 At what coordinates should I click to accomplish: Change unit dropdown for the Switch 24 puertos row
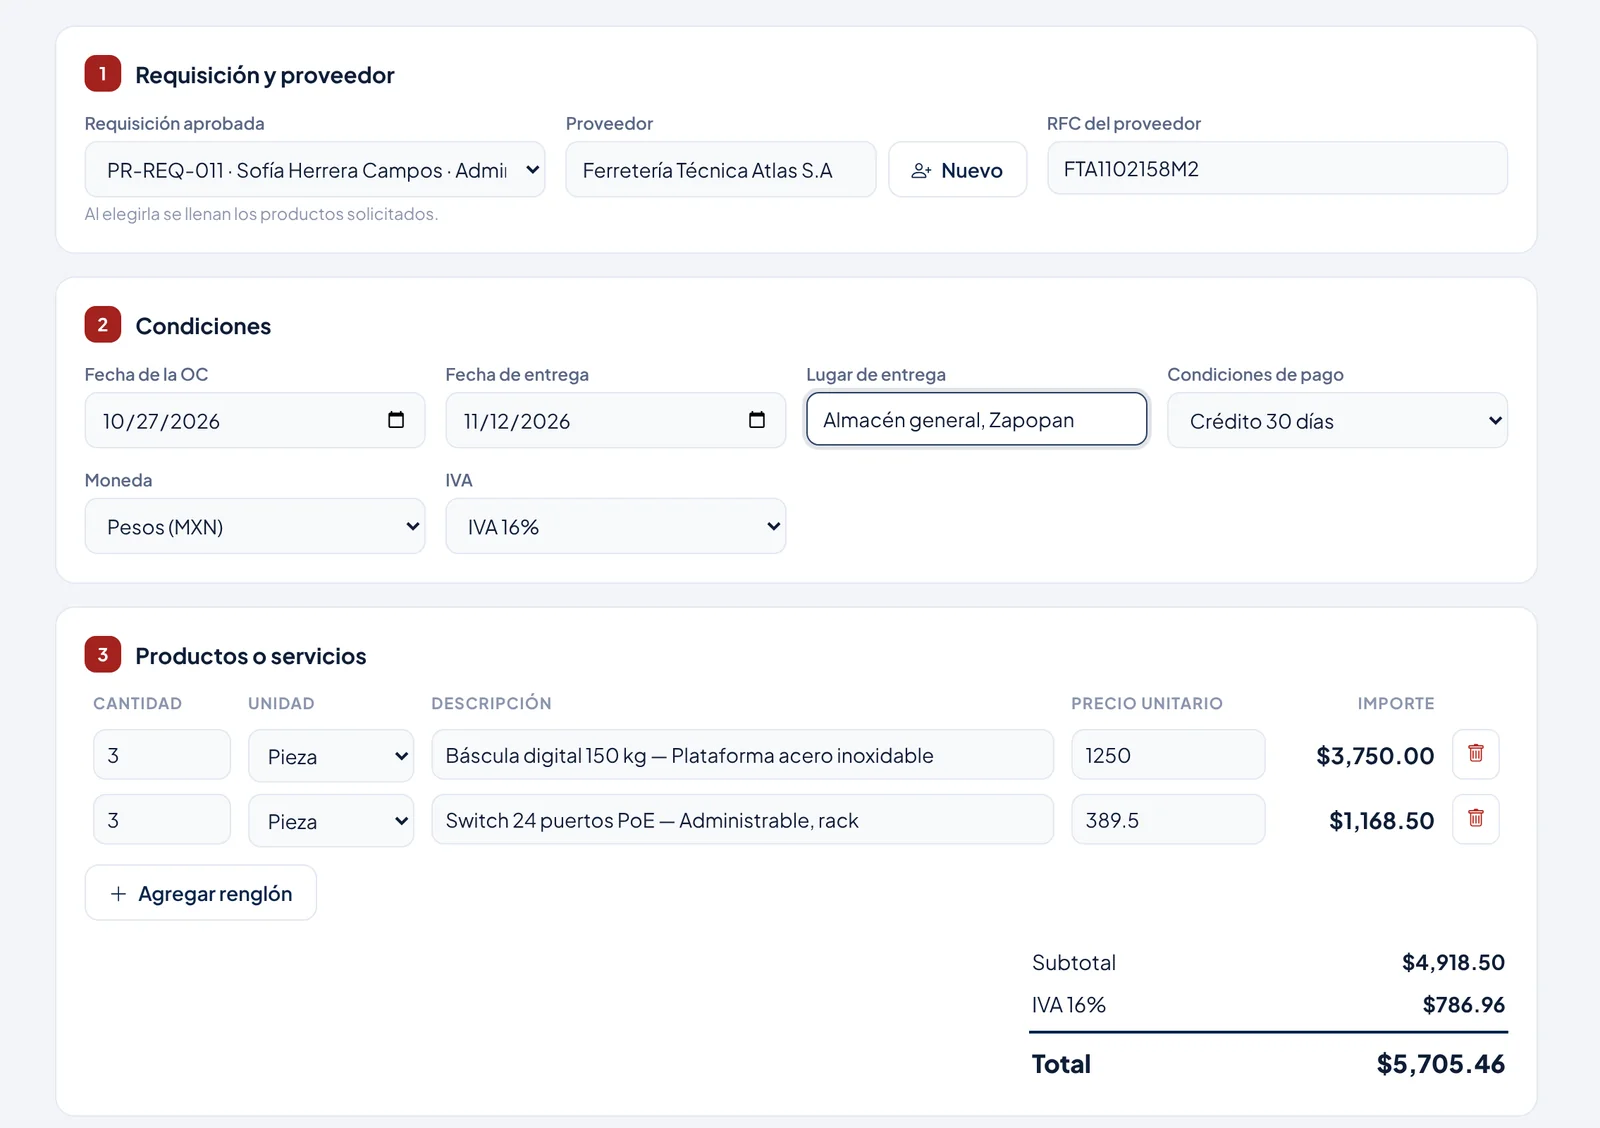tap(331, 821)
